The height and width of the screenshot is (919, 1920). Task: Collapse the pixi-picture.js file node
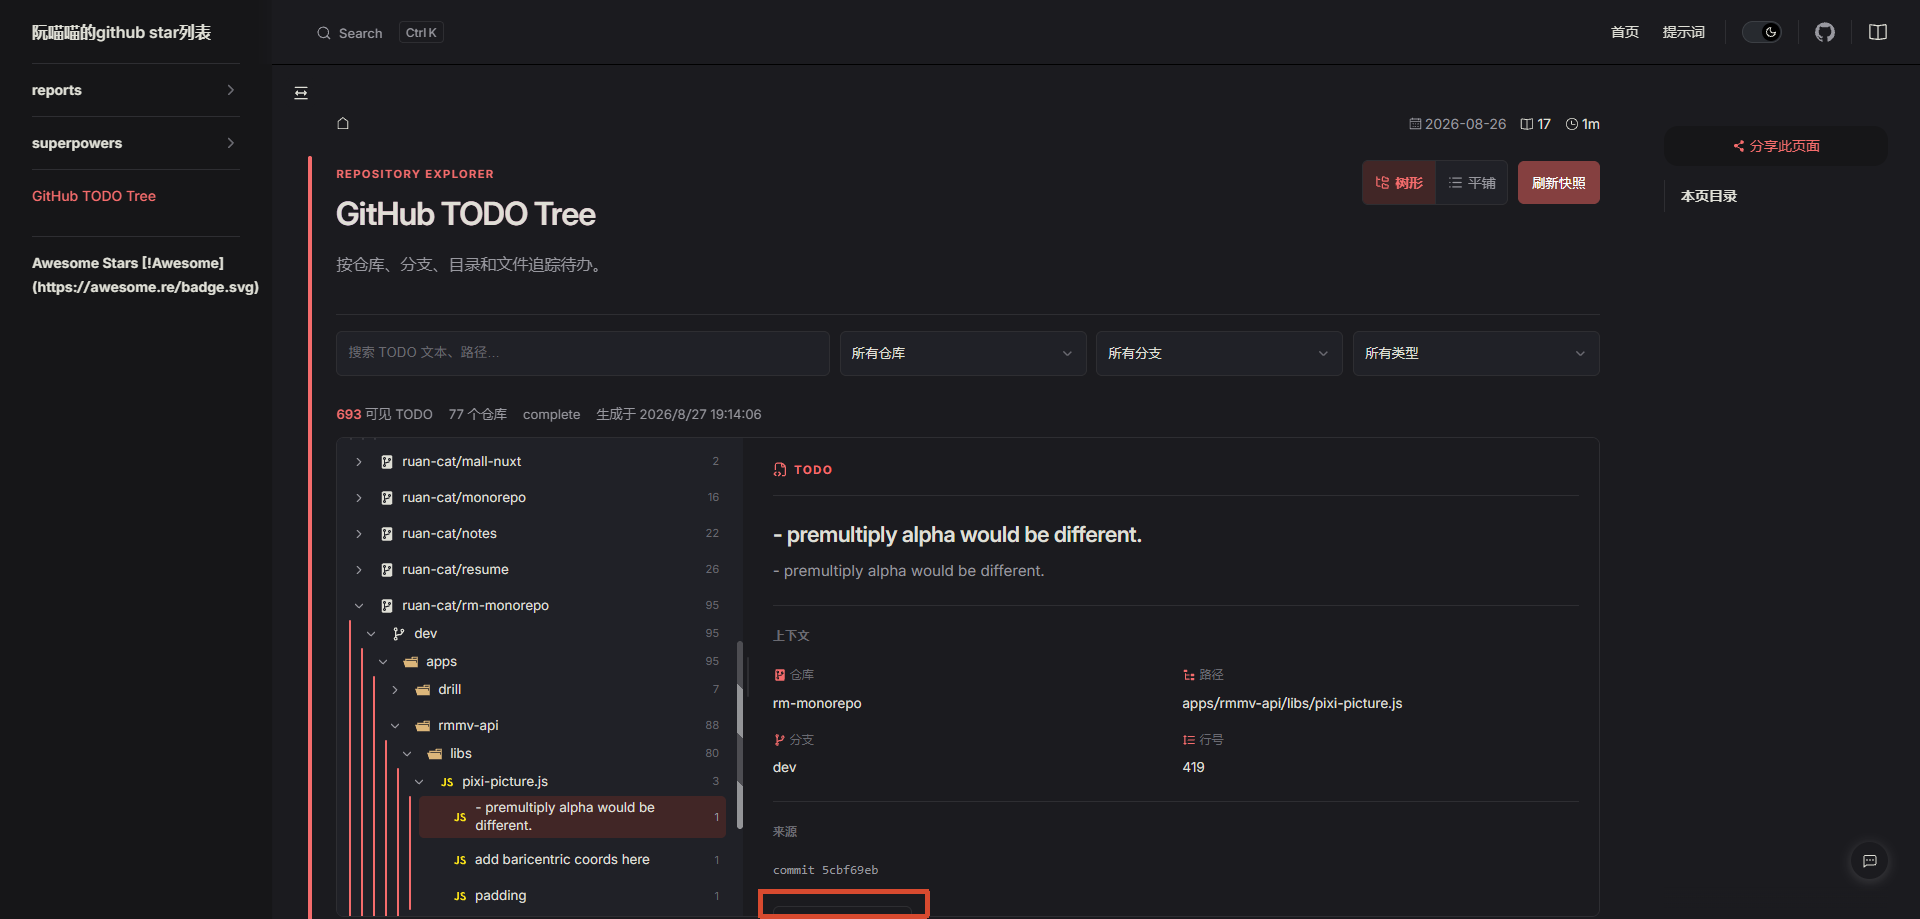click(419, 782)
